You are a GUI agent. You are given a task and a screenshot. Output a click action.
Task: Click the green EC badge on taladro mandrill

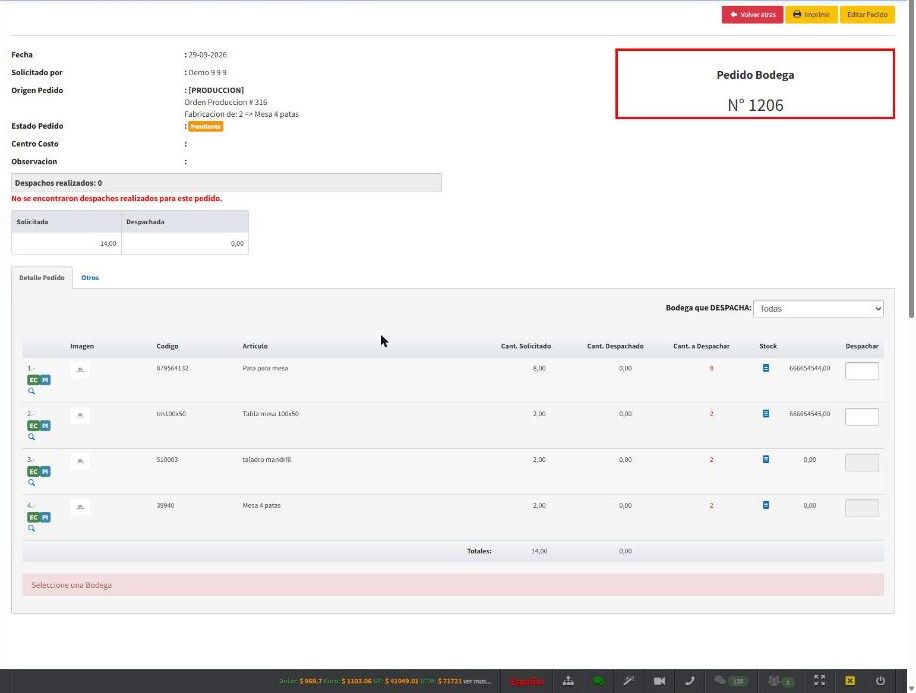(x=33, y=472)
